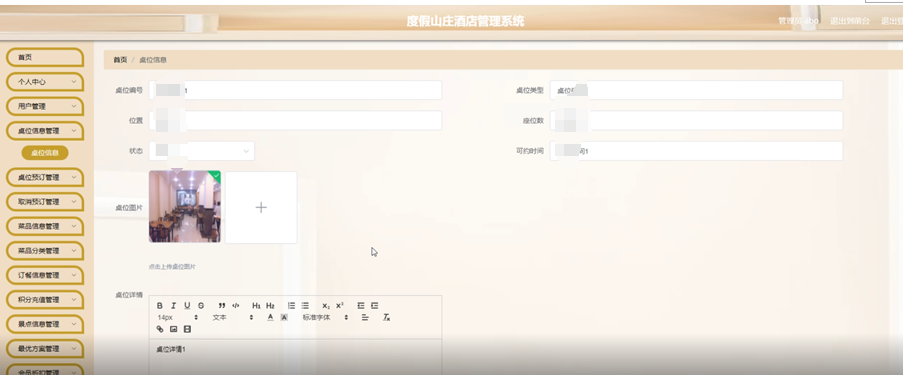Screen dimensions: 903x375
Task: Apply Heading 2 style
Action: 270,306
